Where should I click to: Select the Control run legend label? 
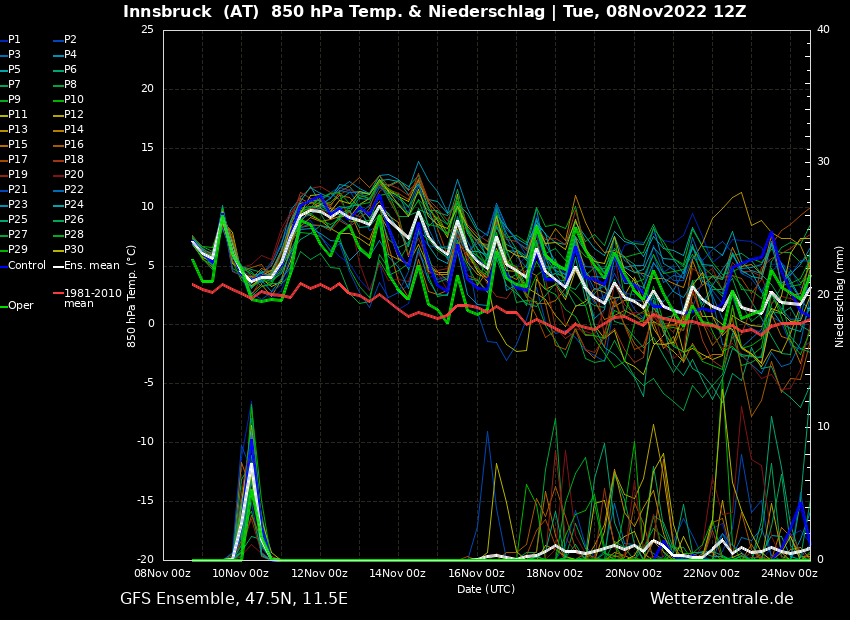(x=27, y=265)
